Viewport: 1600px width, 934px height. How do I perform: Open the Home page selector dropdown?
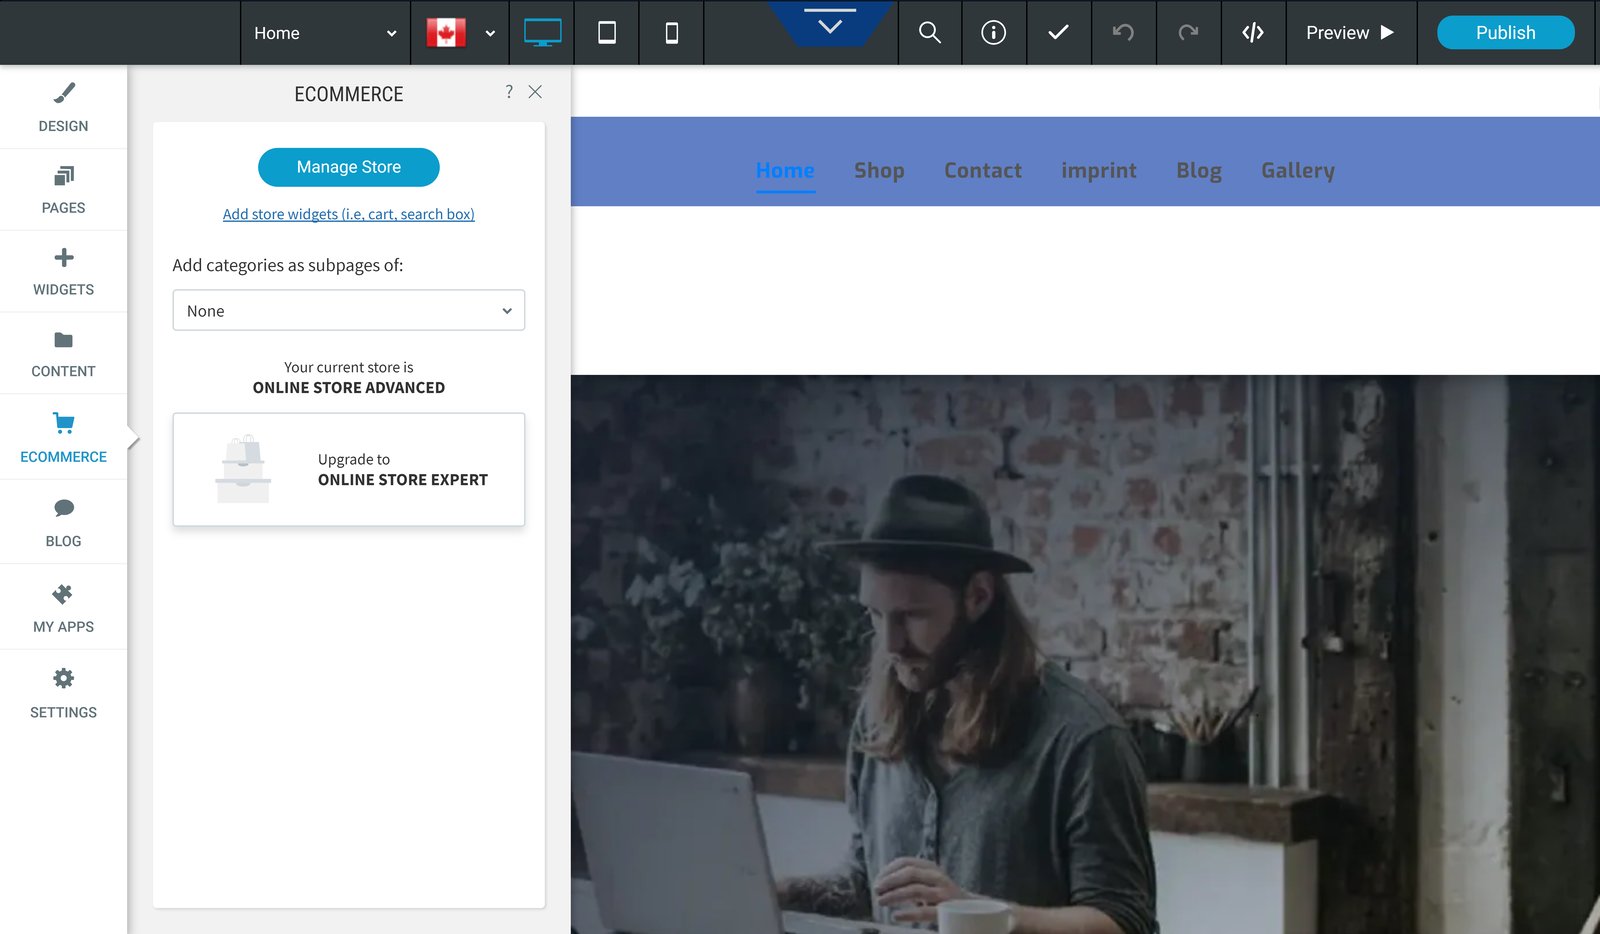tap(325, 33)
